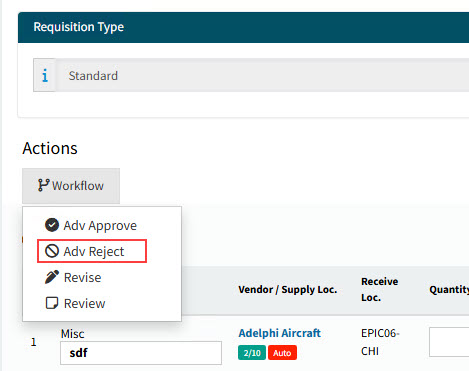This screenshot has width=469, height=371.
Task: Click the Vendor / Supply Loc. column header
Action: tap(288, 289)
